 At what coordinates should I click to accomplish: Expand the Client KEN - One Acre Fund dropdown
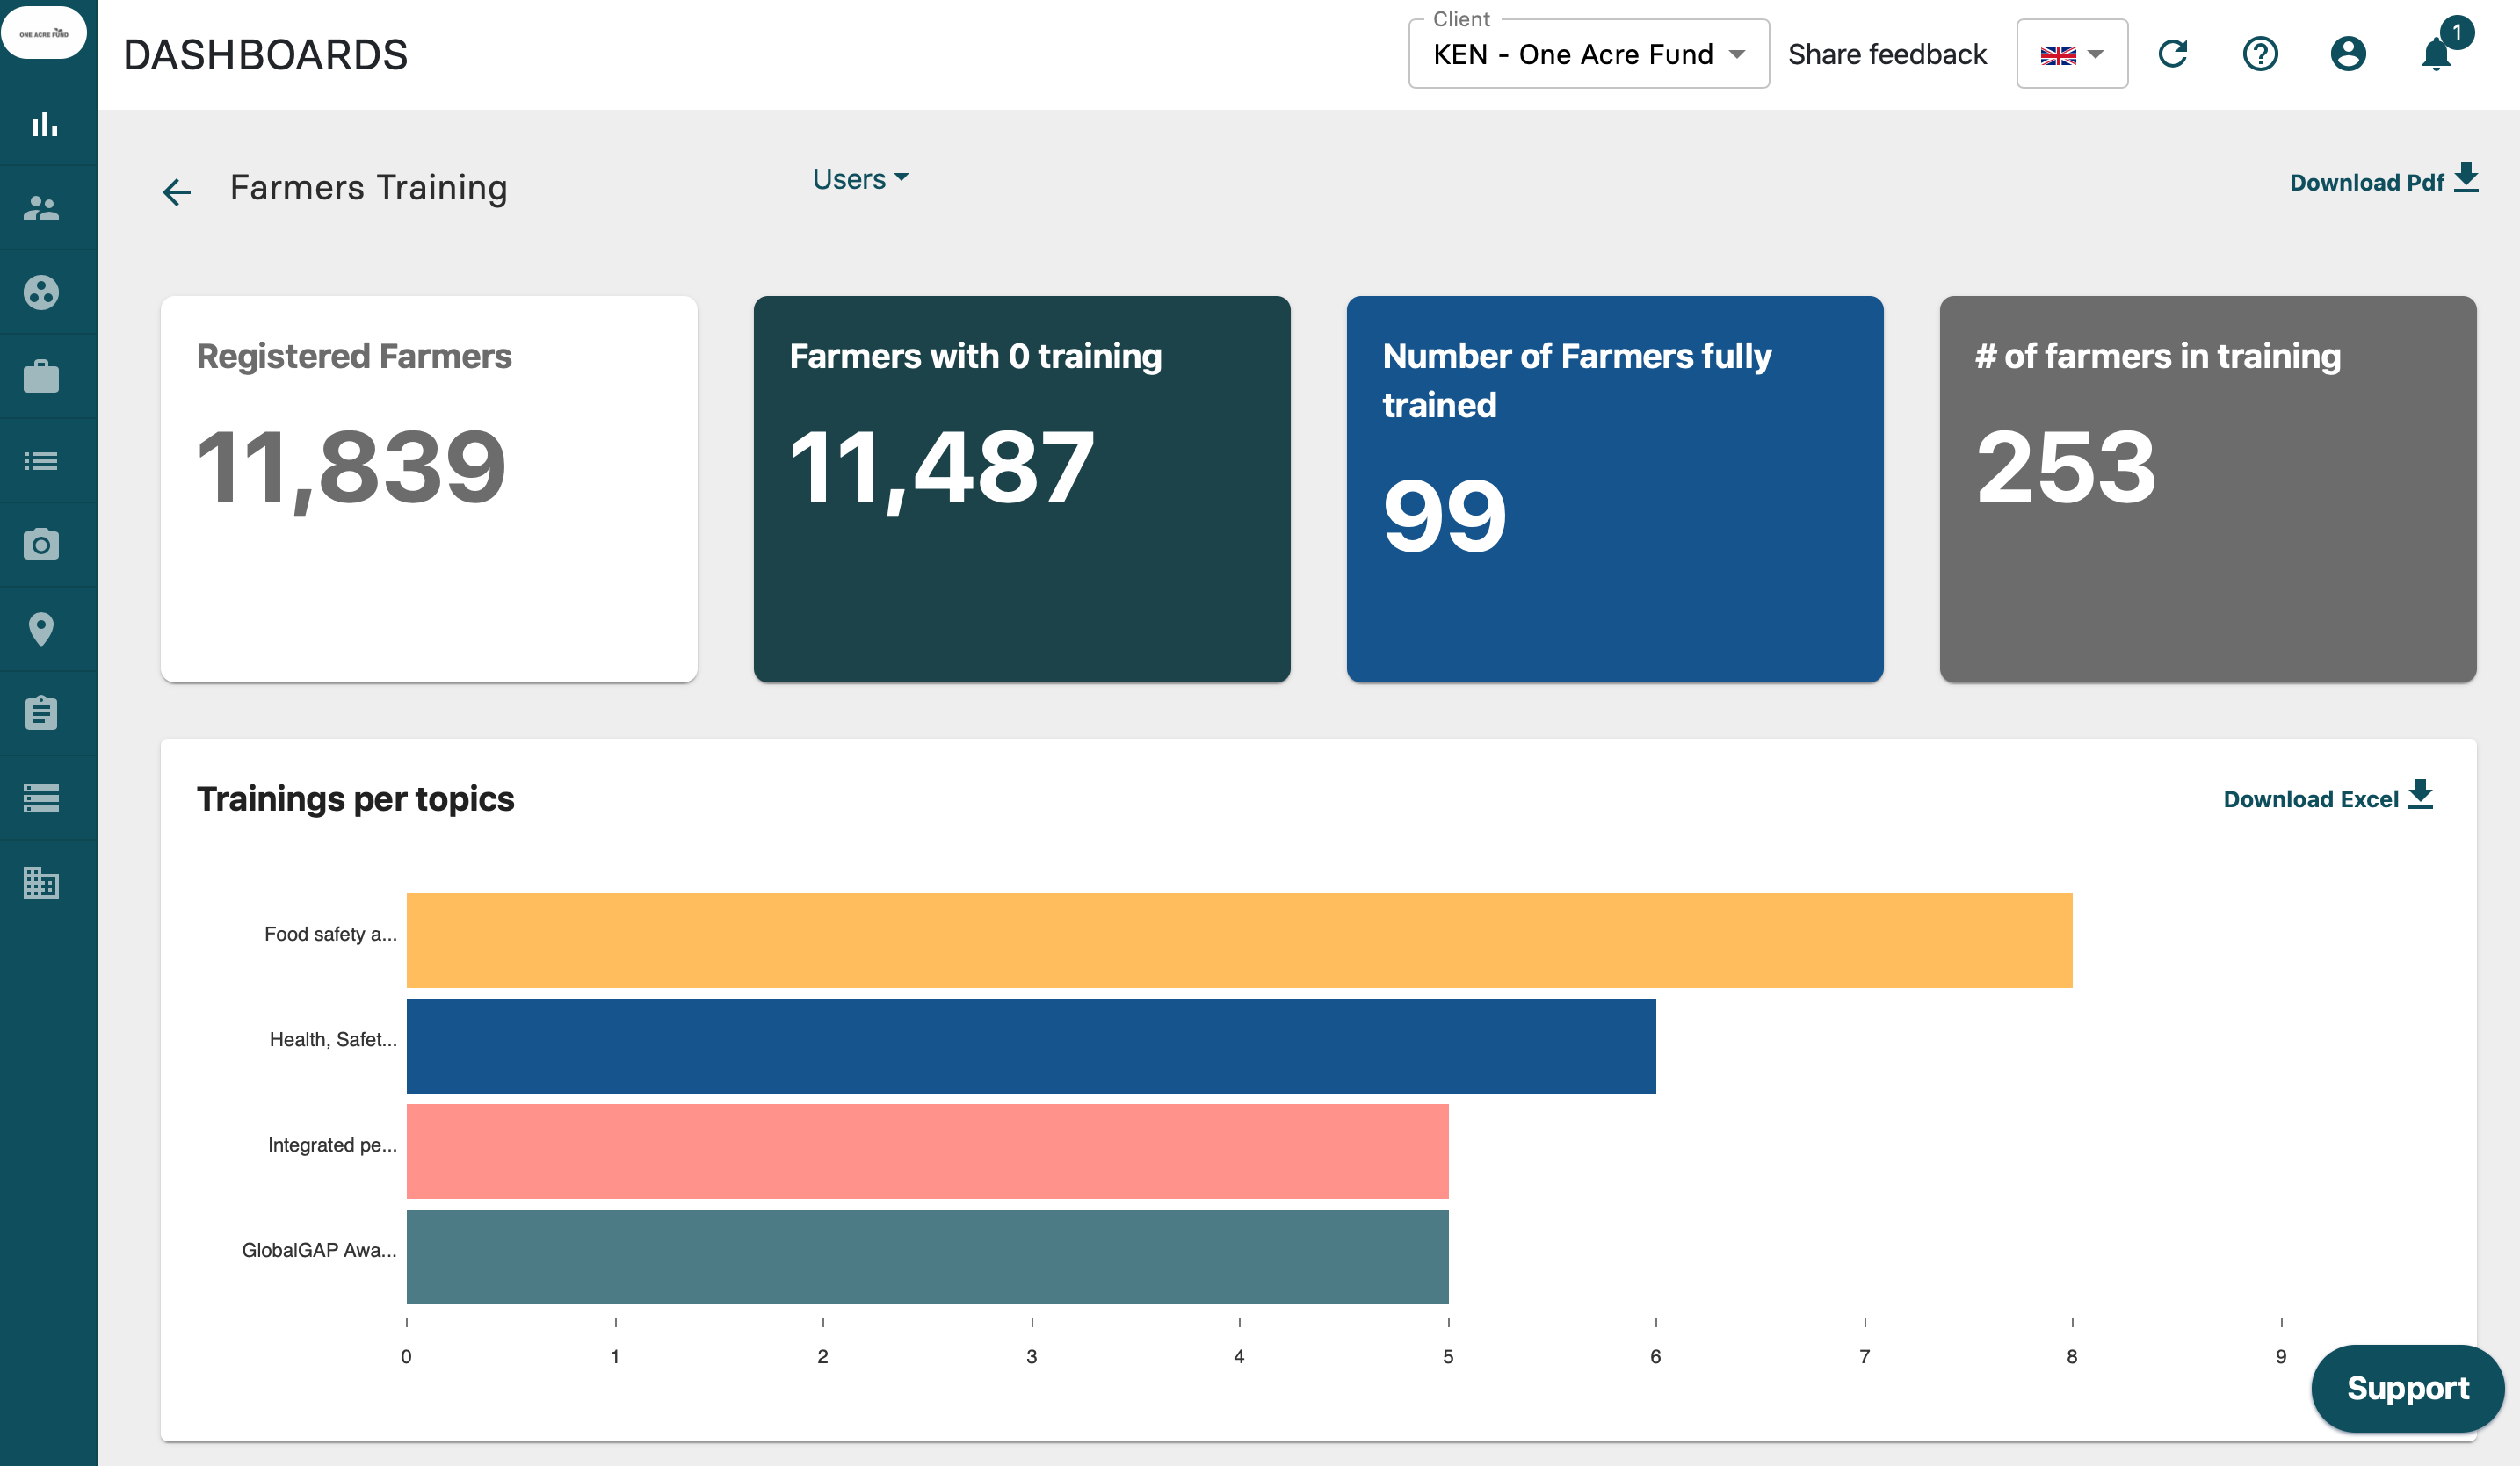1587,54
